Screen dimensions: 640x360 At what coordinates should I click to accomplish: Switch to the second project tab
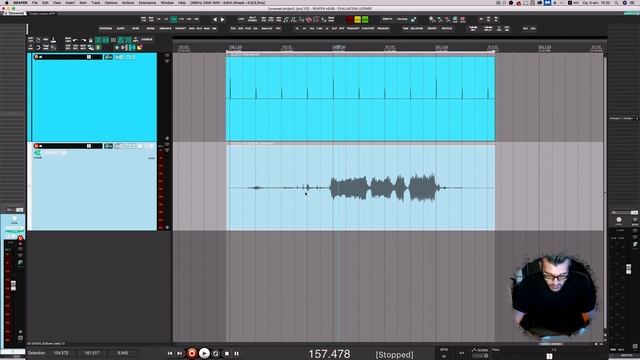[42, 13]
